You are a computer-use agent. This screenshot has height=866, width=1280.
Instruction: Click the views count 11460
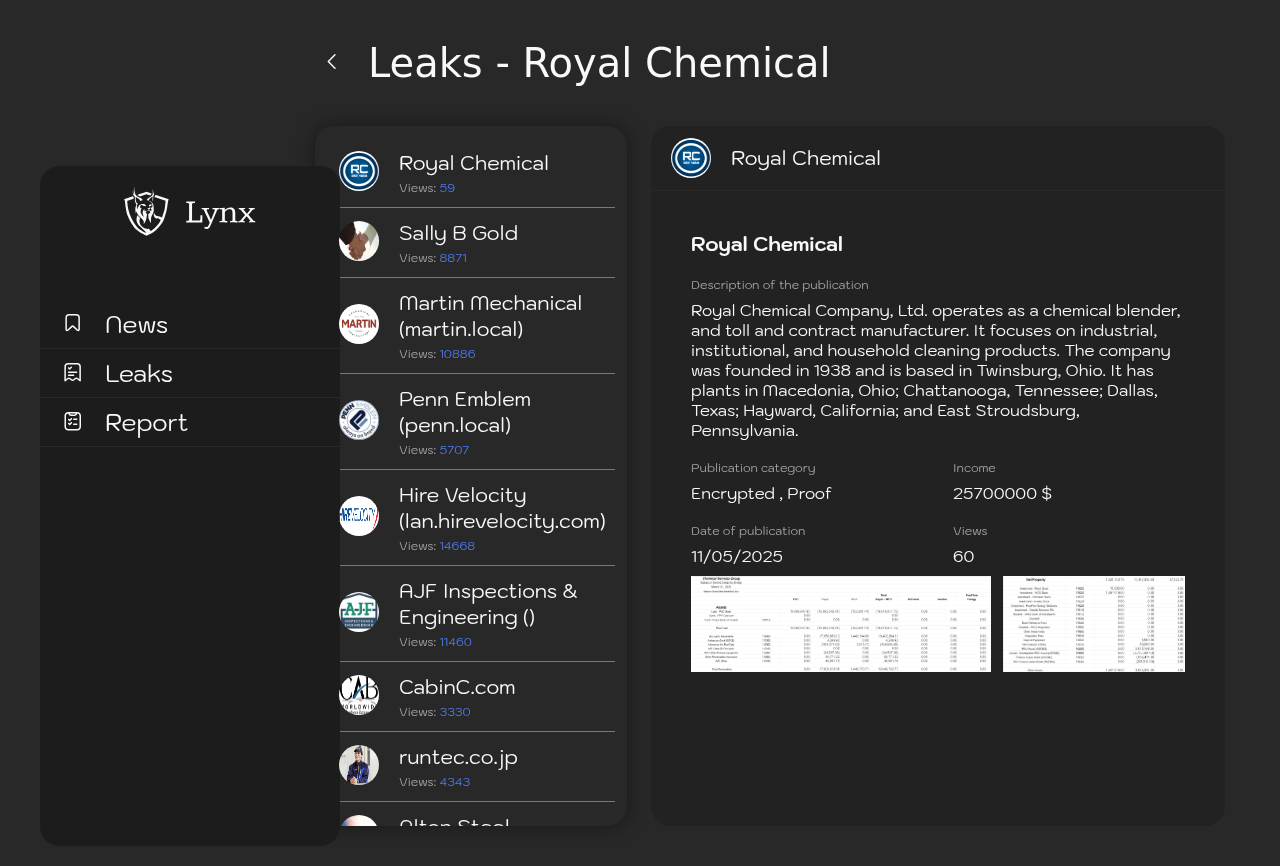[x=456, y=642]
